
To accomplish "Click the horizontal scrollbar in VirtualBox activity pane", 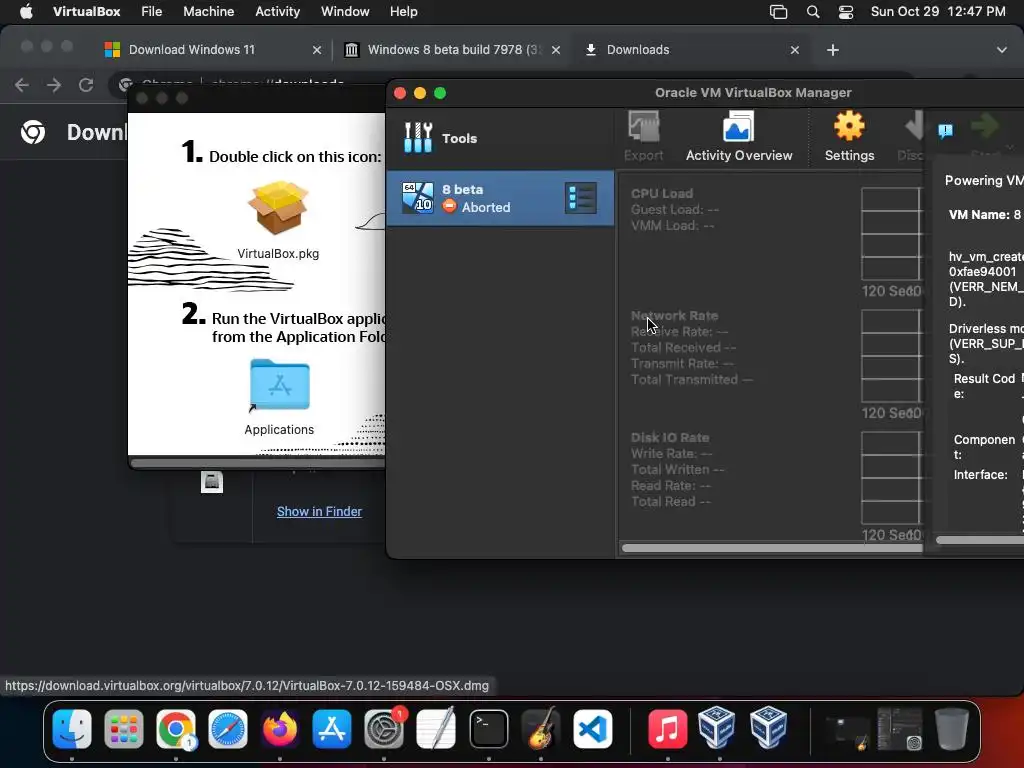I will (771, 548).
